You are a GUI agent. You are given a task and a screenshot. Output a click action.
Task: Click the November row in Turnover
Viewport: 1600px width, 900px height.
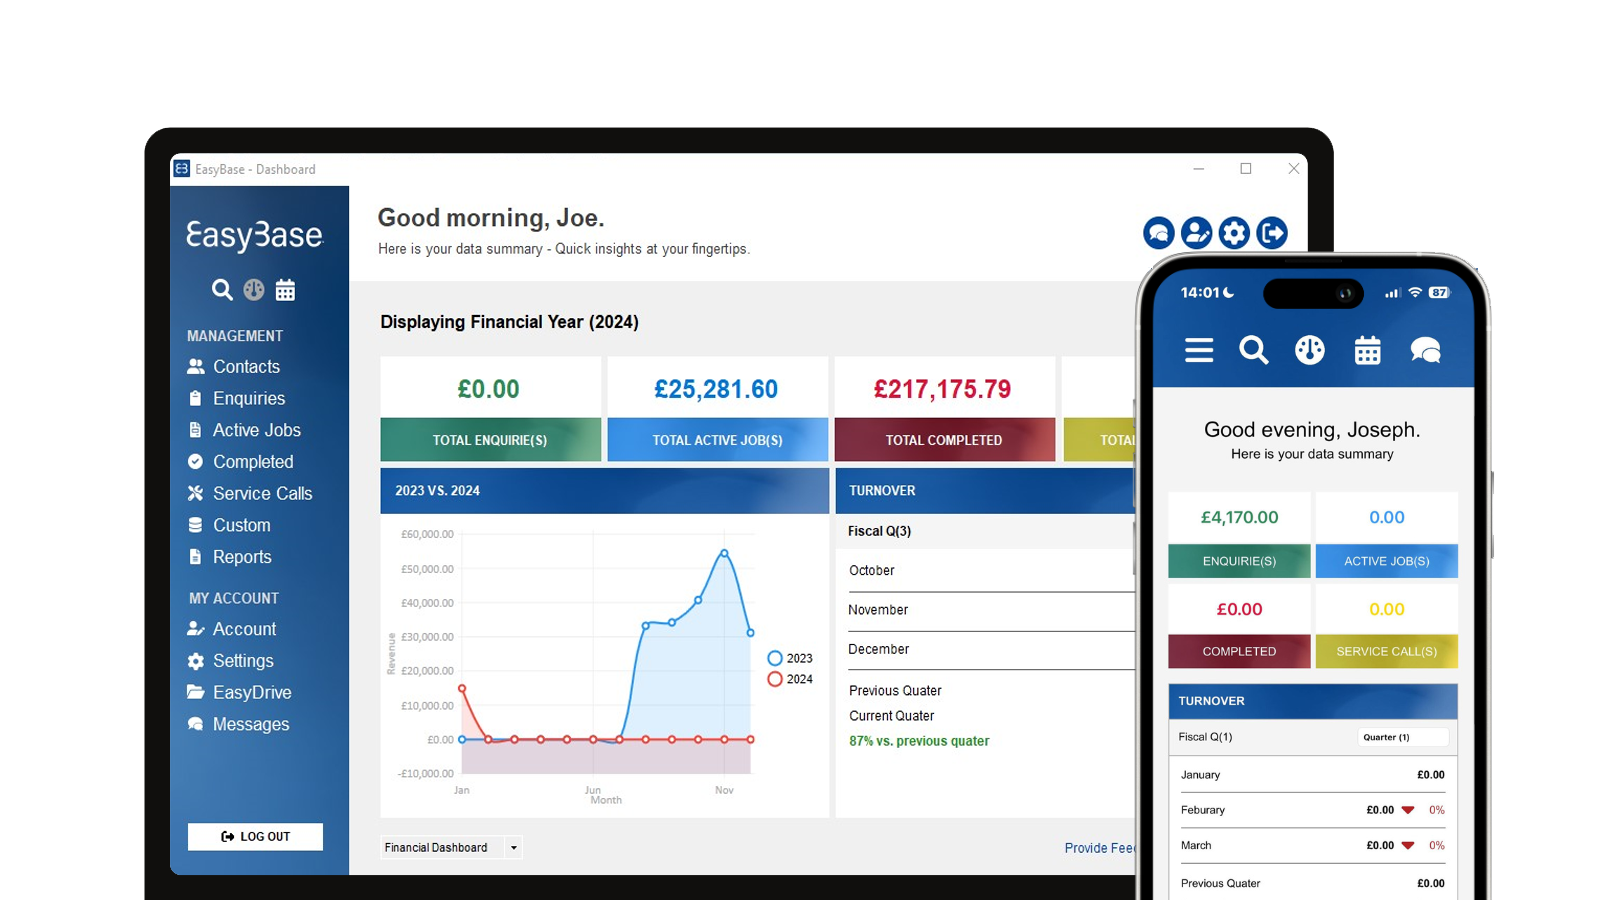(991, 610)
